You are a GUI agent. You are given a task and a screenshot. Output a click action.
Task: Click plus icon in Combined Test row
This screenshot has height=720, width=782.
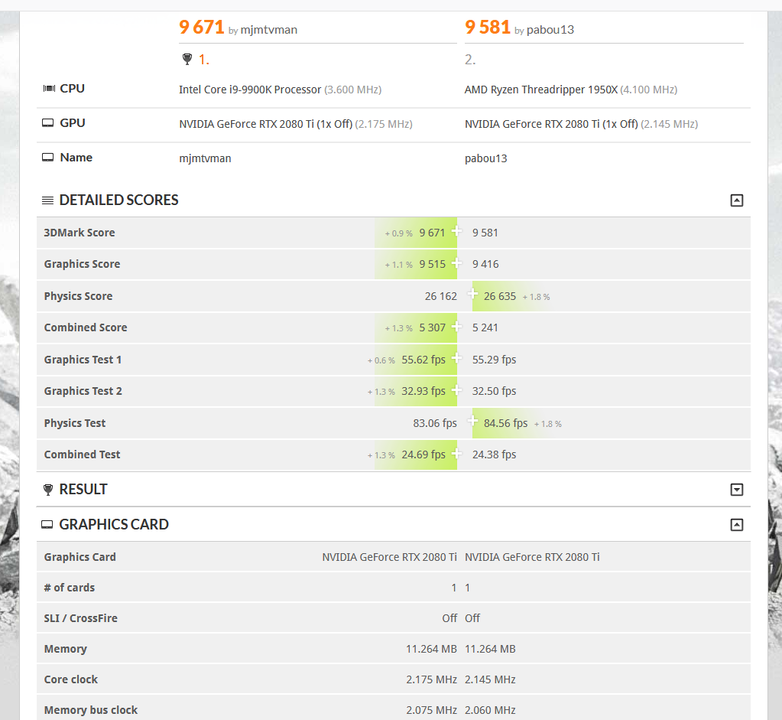[x=456, y=453]
